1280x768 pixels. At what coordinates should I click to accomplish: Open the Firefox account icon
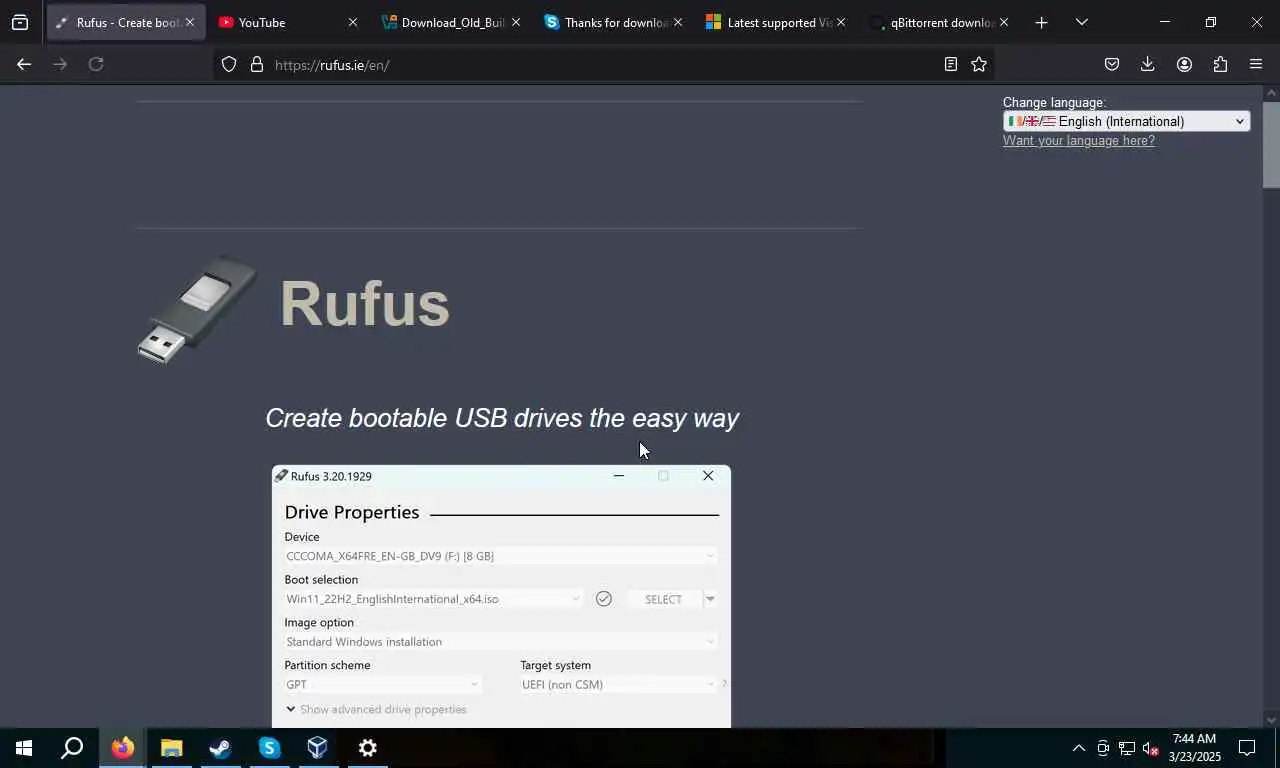(1184, 64)
